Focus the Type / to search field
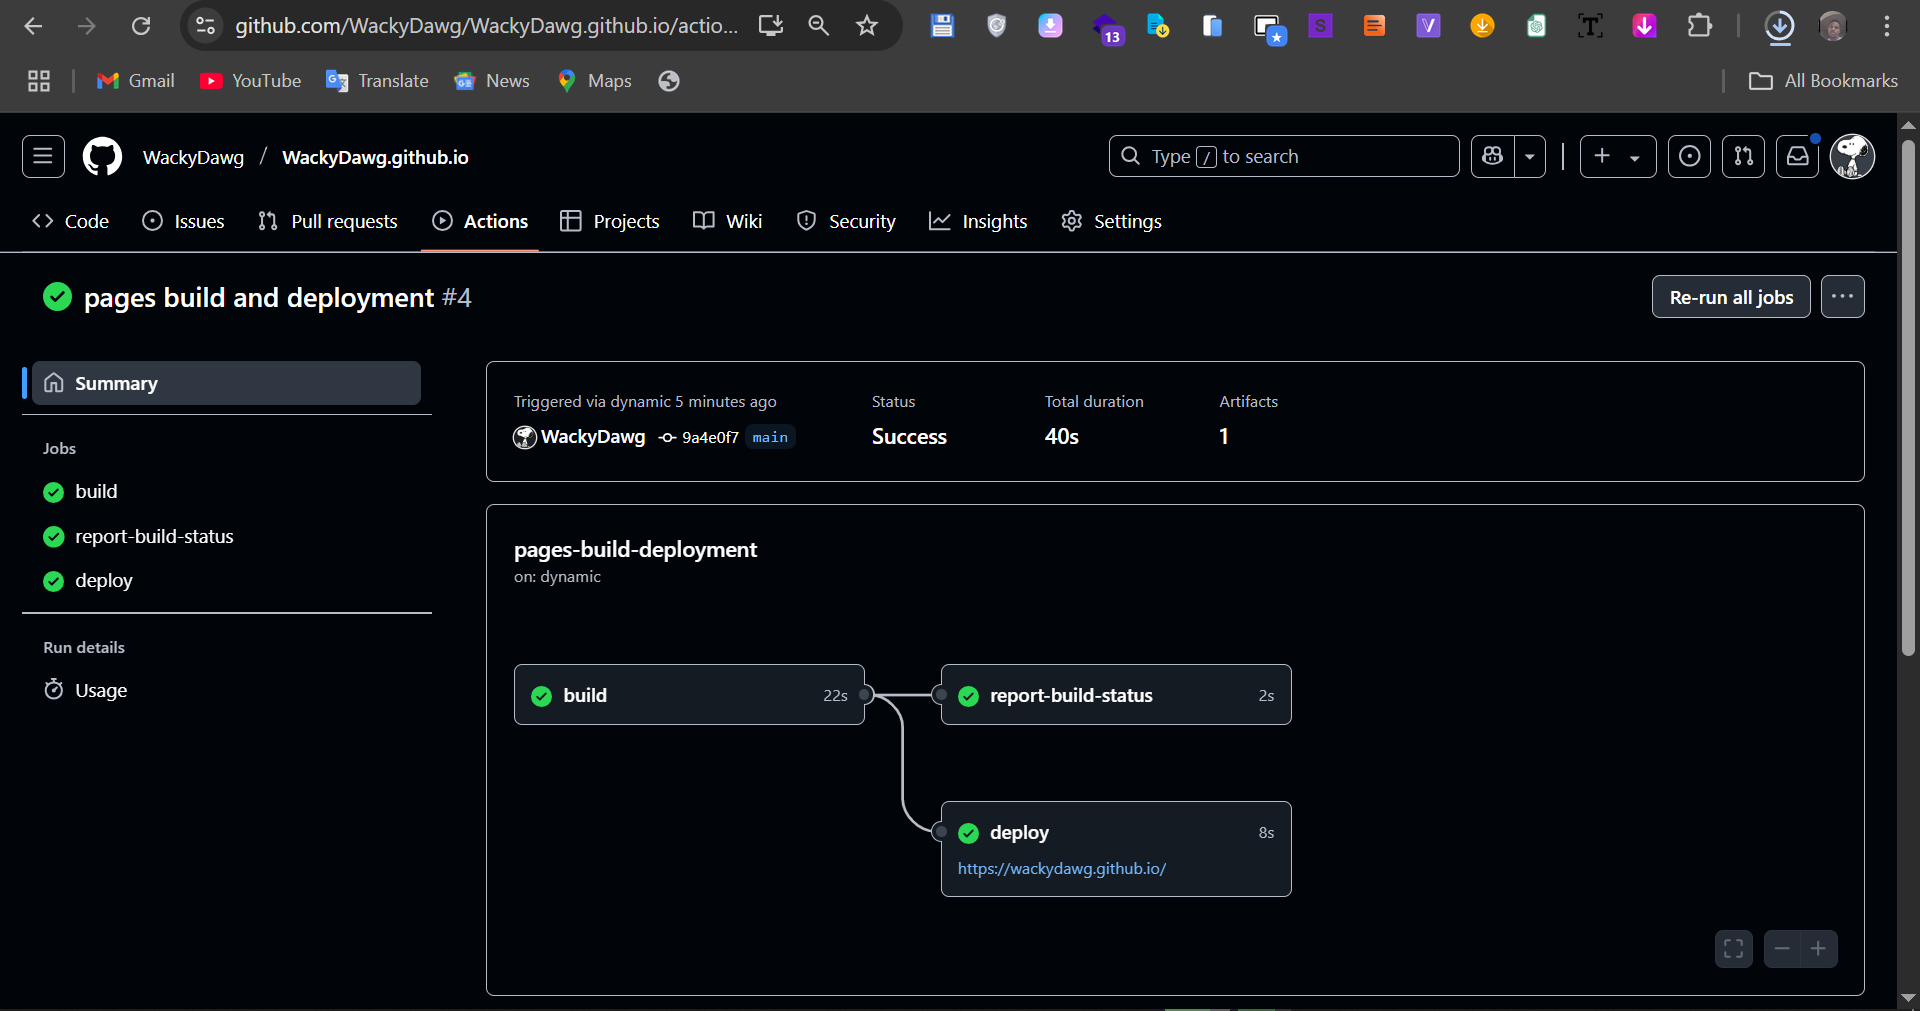1920x1011 pixels. (1284, 156)
